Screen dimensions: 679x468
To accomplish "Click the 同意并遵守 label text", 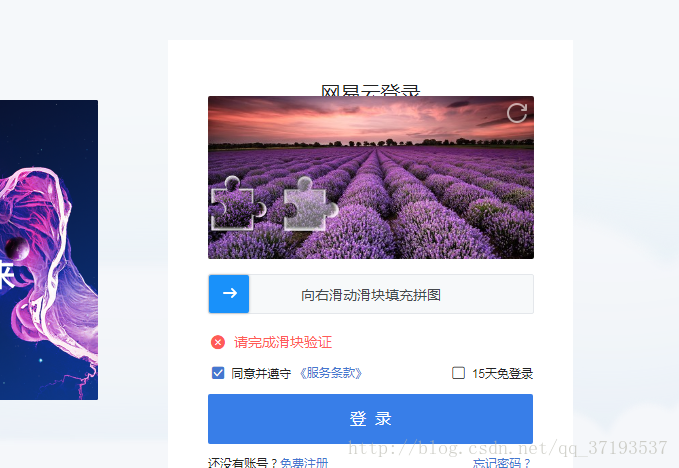I will pyautogui.click(x=261, y=373).
